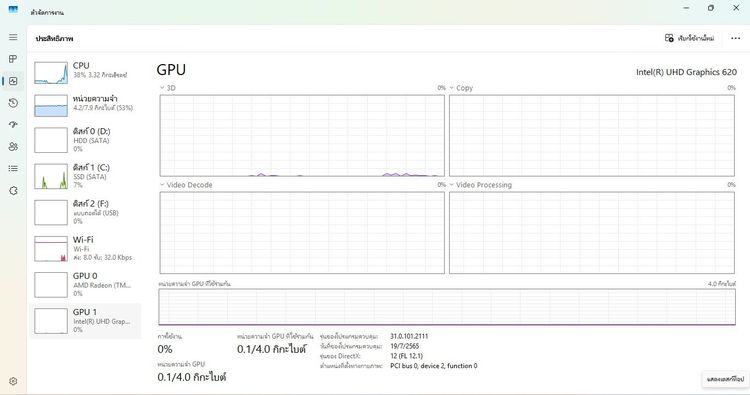Go to the Processes page icon

click(13, 59)
